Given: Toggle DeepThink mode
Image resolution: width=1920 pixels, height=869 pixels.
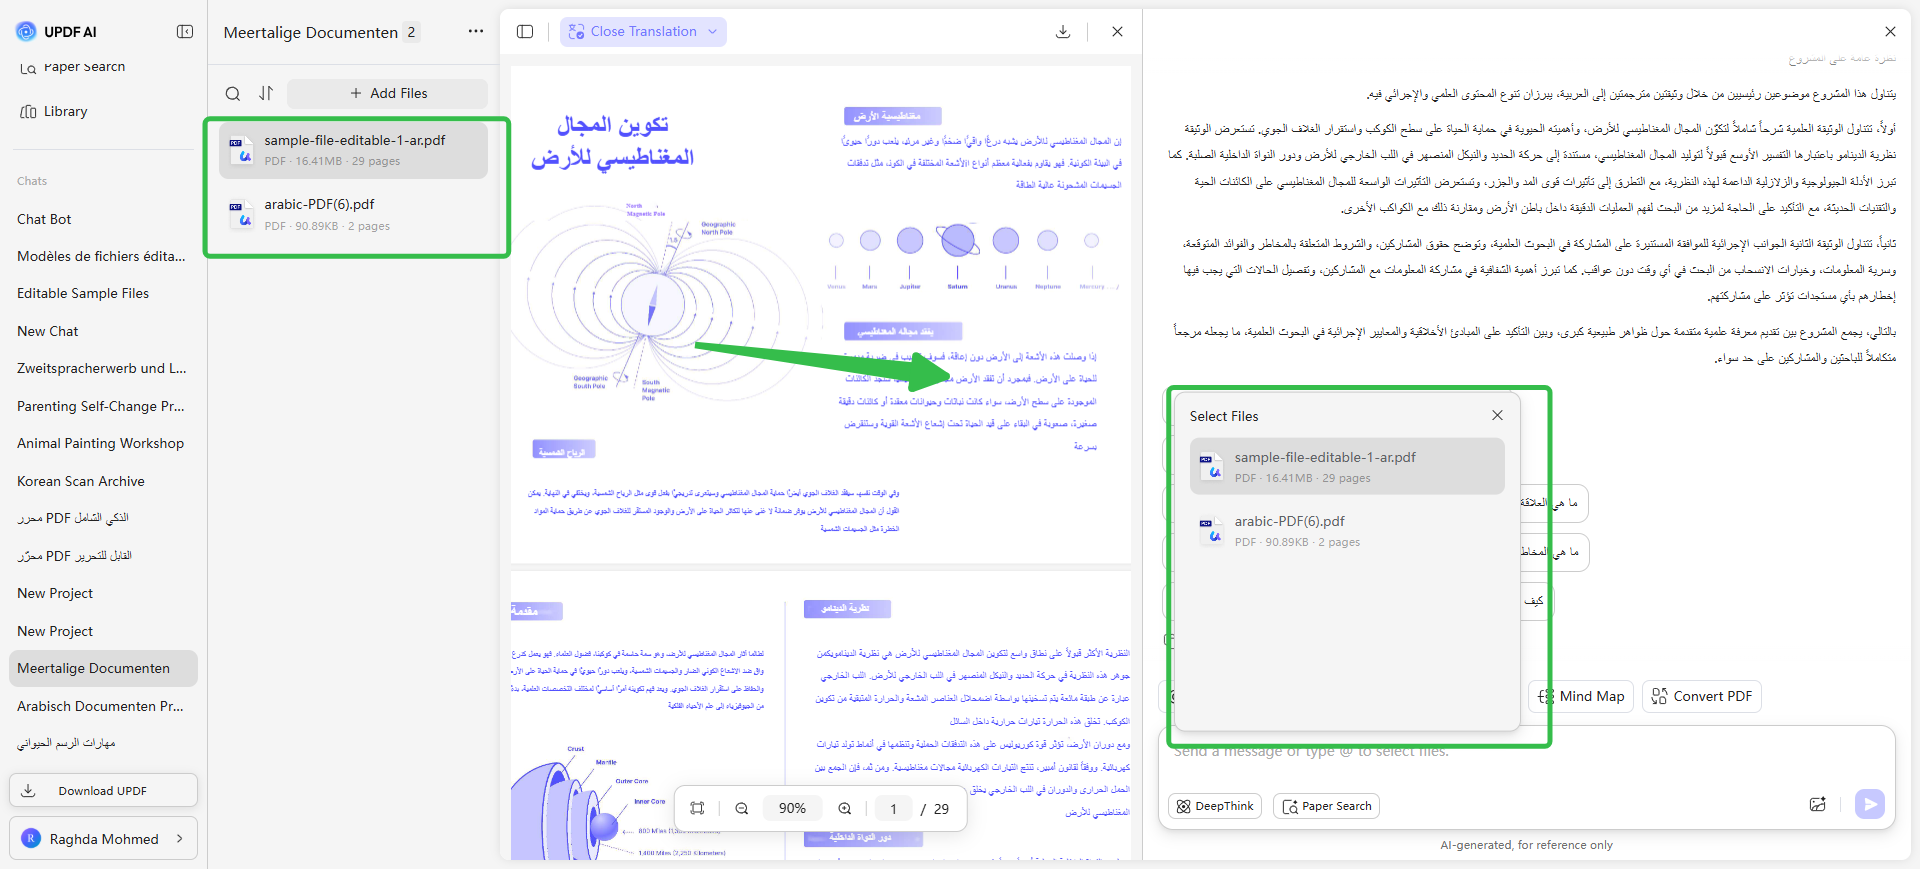Looking at the screenshot, I should point(1215,806).
